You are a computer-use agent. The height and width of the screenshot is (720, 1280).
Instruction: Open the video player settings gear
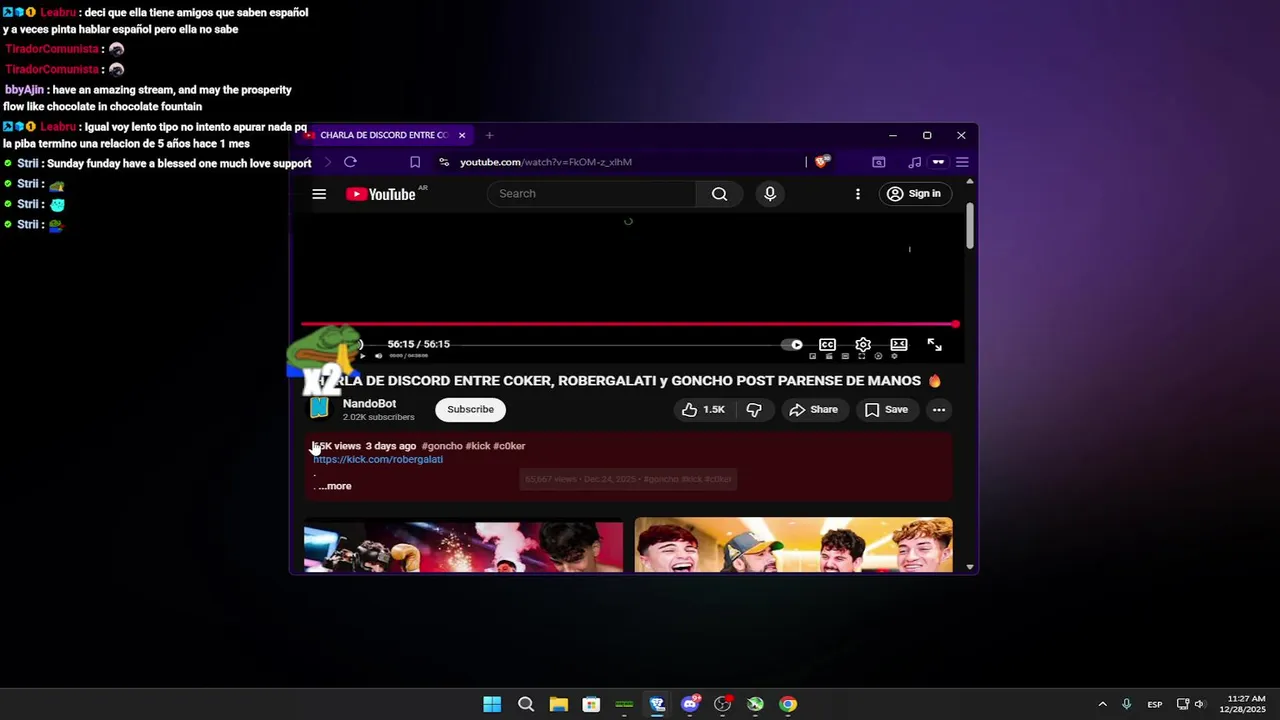863,345
